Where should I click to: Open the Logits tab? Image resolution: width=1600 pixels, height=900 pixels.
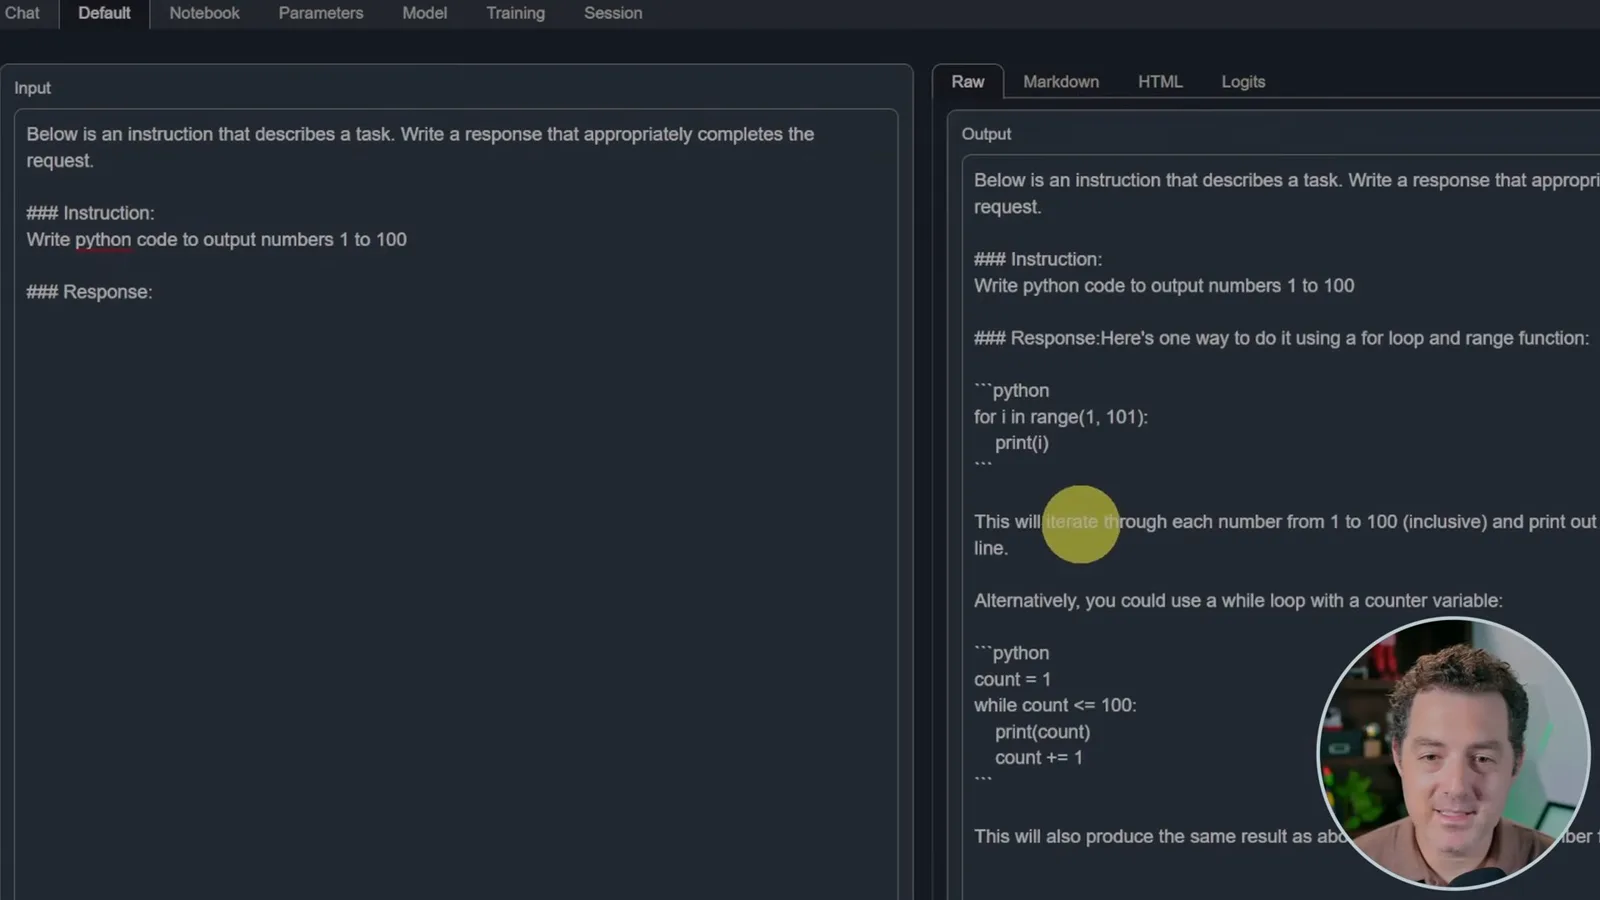pos(1243,82)
